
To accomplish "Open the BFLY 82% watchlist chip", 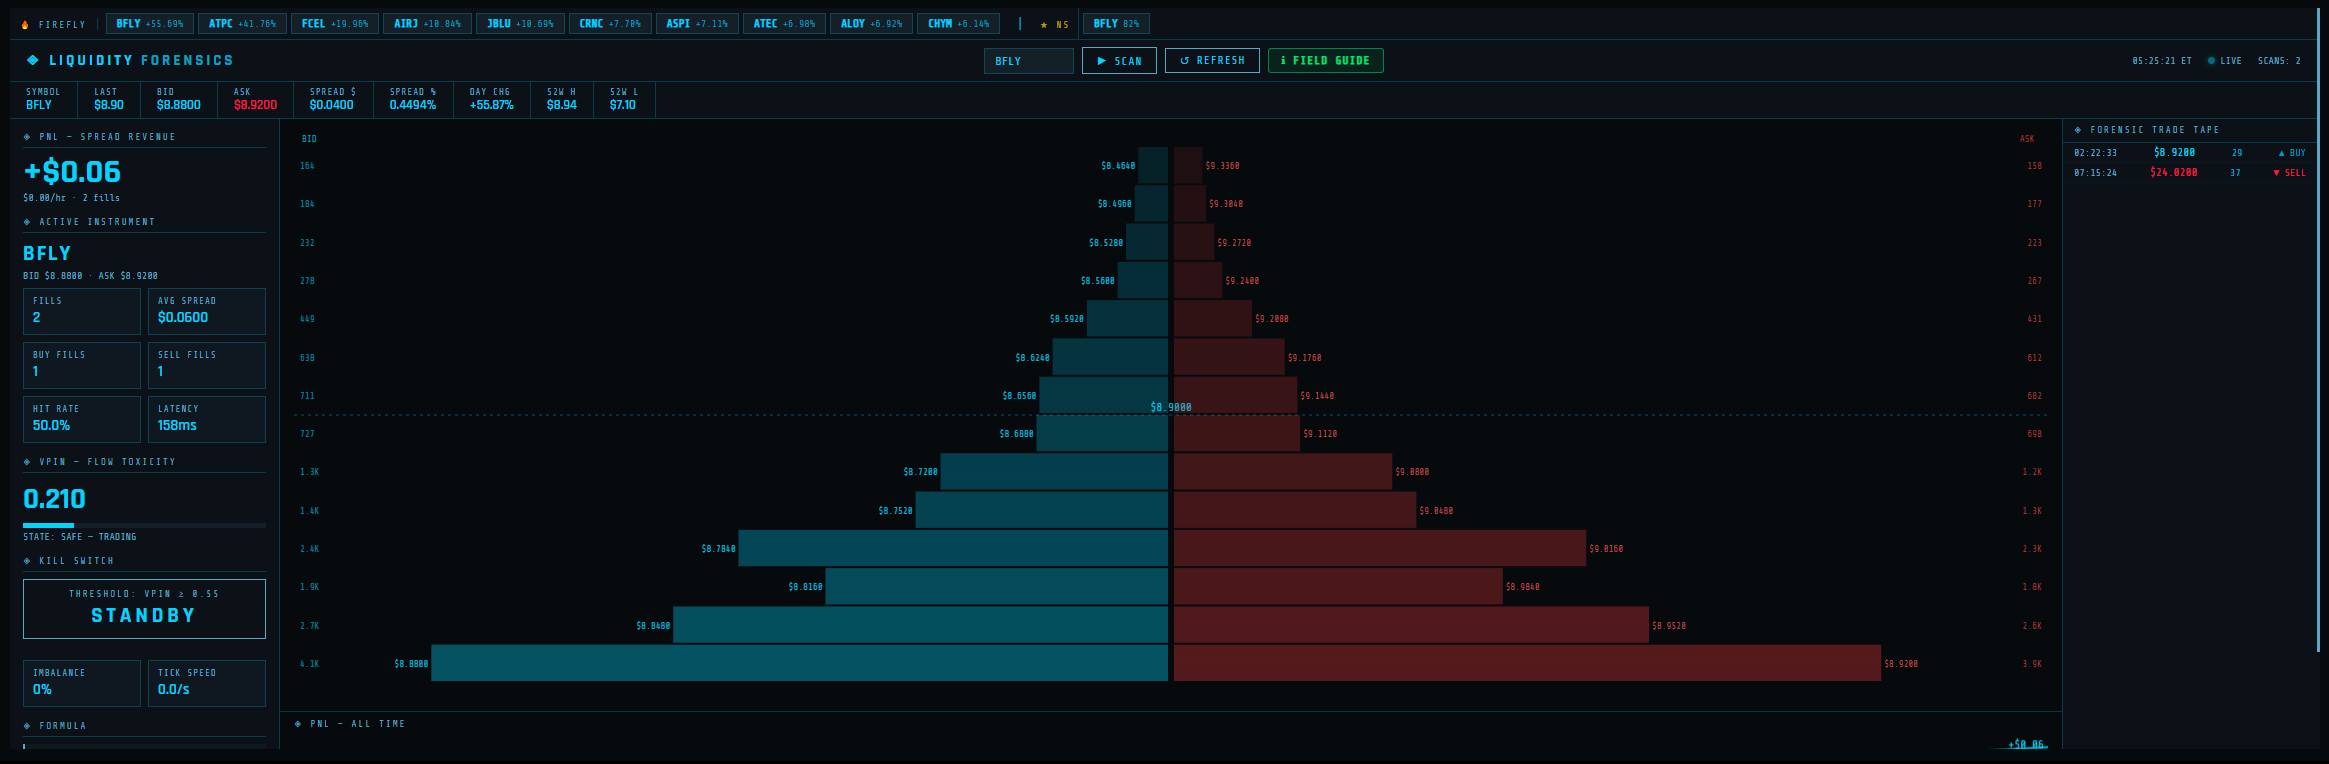I will point(1116,24).
